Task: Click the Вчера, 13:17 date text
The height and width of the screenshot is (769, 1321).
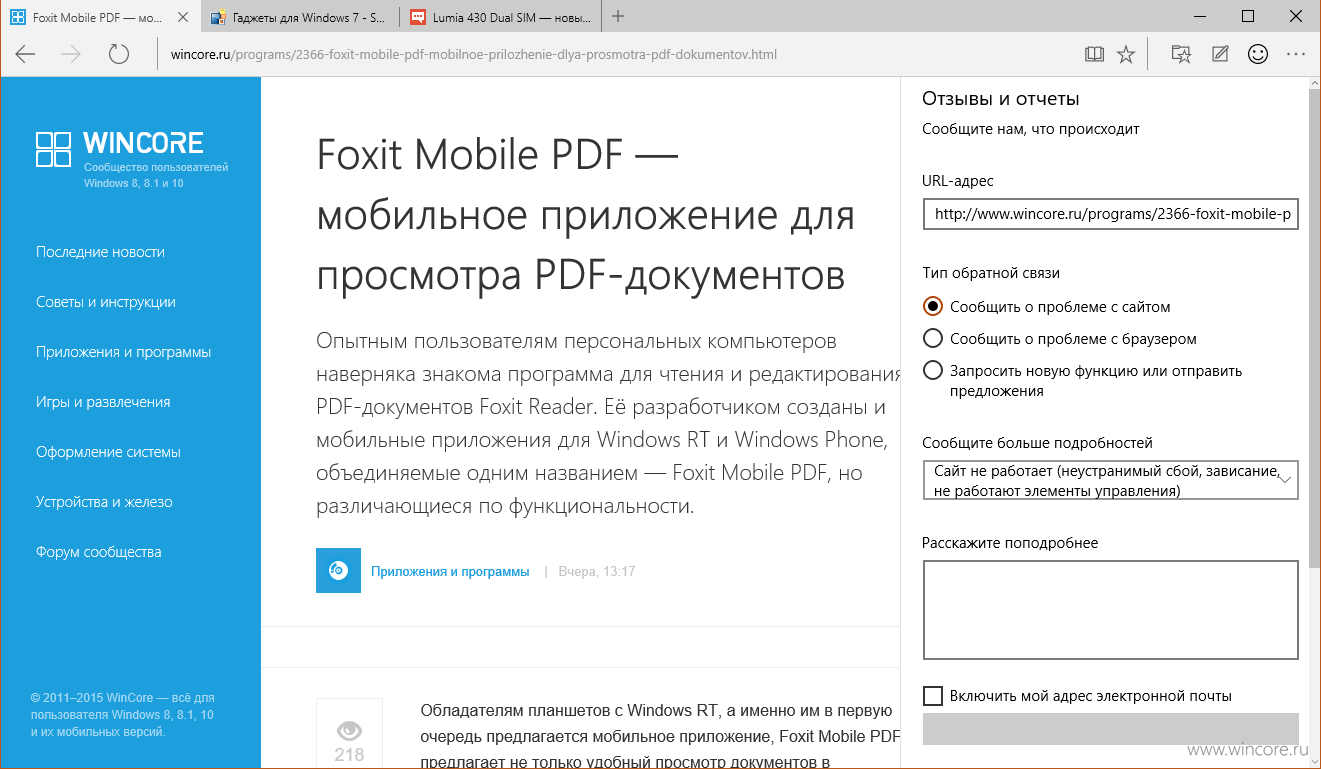Action: (x=597, y=572)
